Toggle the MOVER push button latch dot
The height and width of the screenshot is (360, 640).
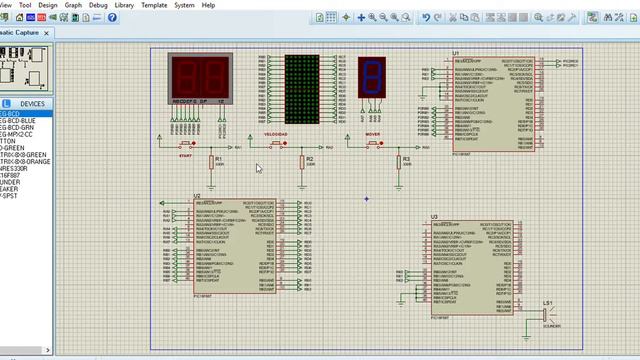coord(382,143)
